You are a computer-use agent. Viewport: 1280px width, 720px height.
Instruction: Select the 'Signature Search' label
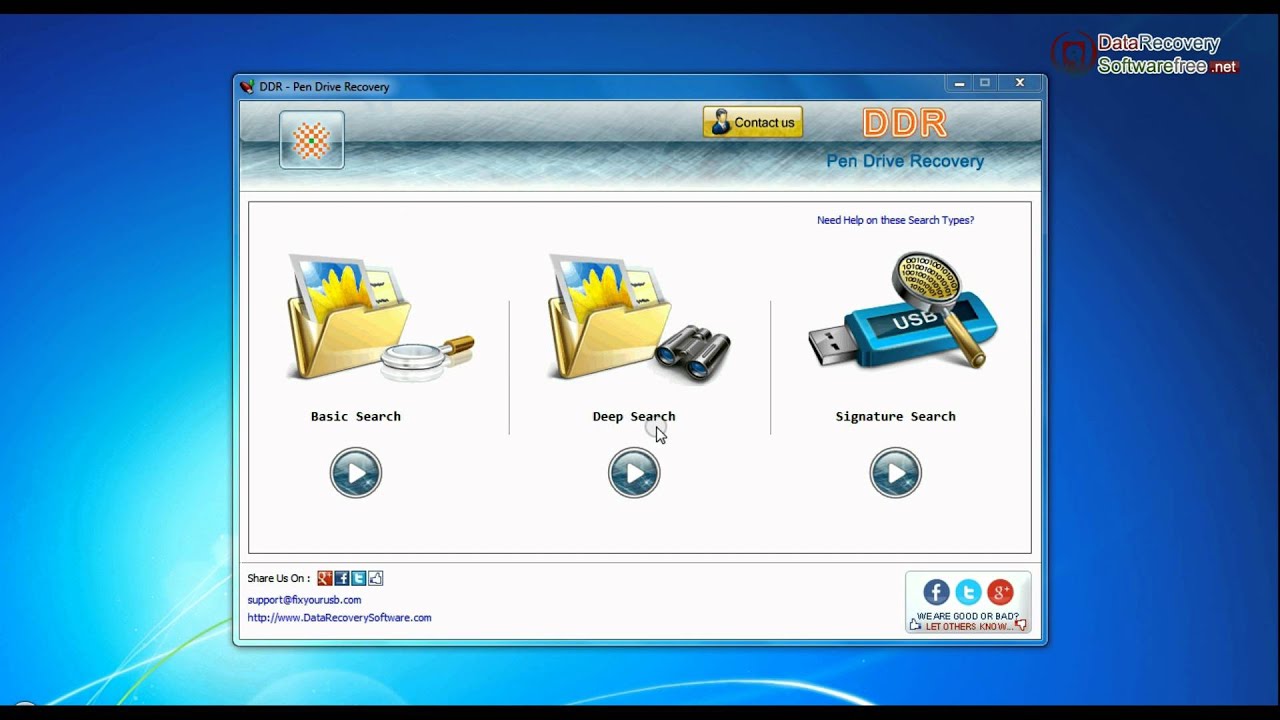pos(895,416)
